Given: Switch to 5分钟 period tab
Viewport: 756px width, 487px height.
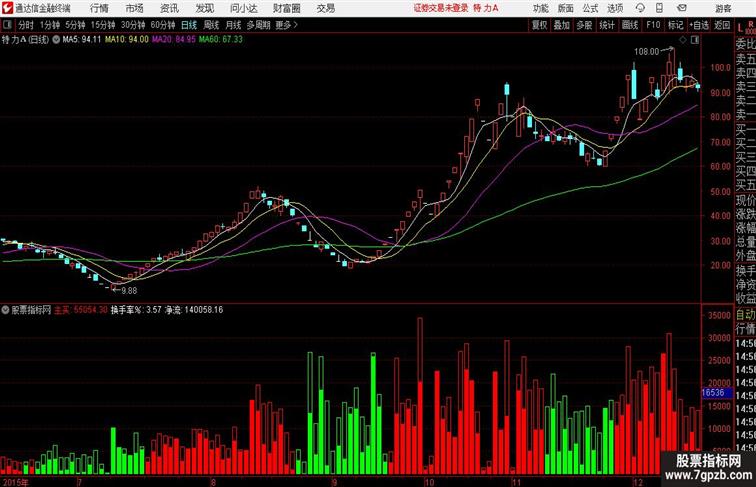Looking at the screenshot, I should (75, 25).
